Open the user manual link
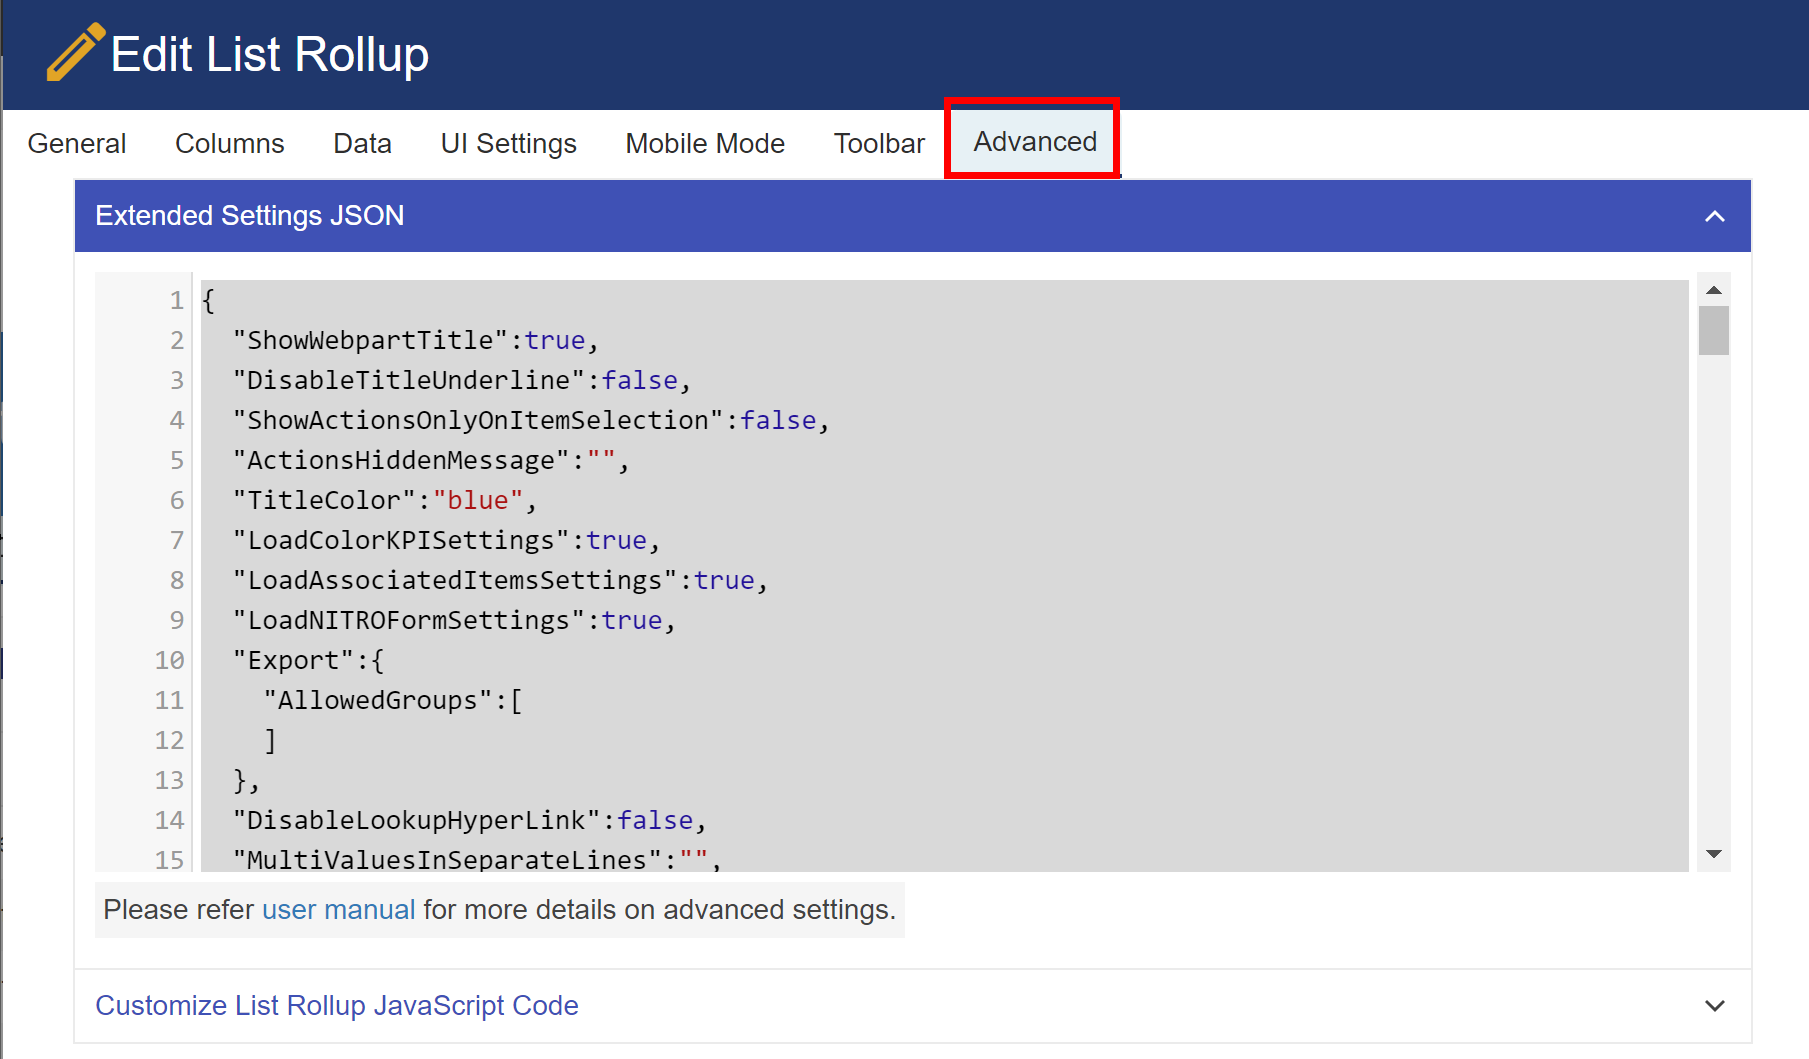The width and height of the screenshot is (1809, 1059). 338,909
